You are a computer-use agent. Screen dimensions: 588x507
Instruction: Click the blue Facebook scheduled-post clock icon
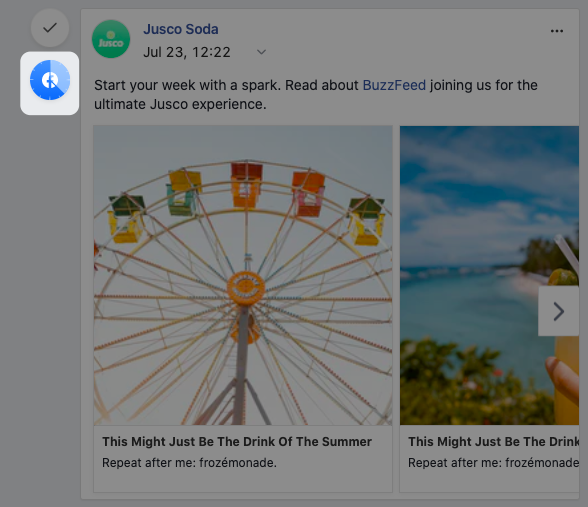pos(50,80)
